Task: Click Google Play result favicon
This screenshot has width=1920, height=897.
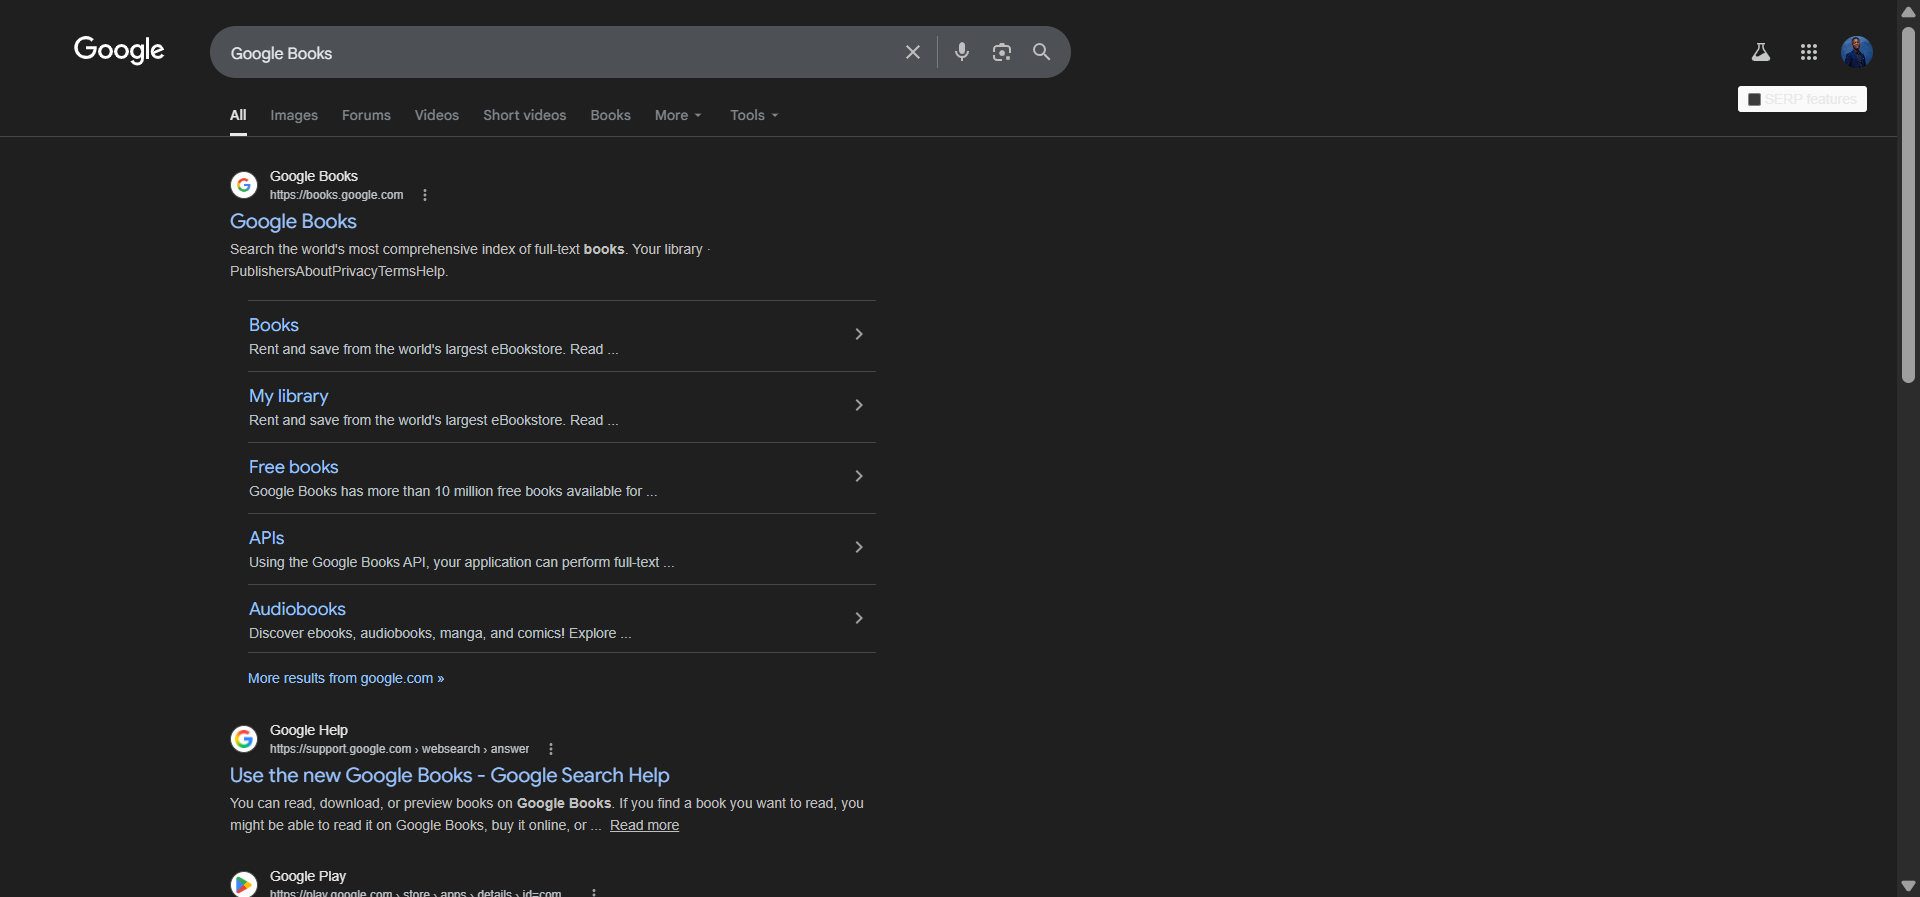Action: pos(244,885)
